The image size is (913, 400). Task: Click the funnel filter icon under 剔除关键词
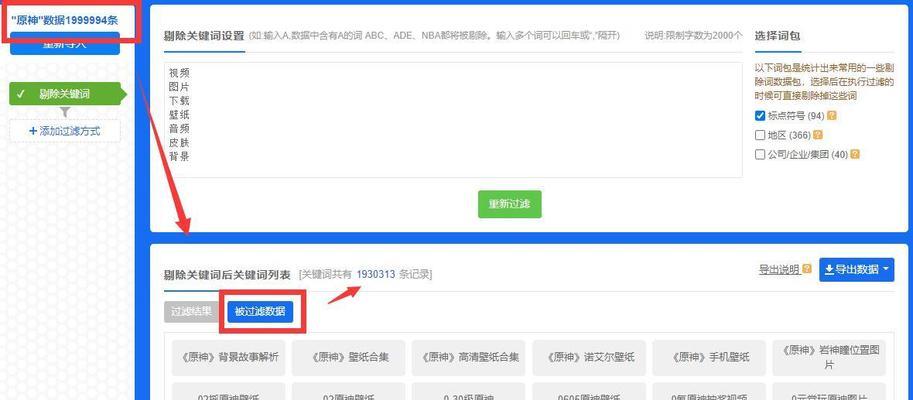[65, 112]
